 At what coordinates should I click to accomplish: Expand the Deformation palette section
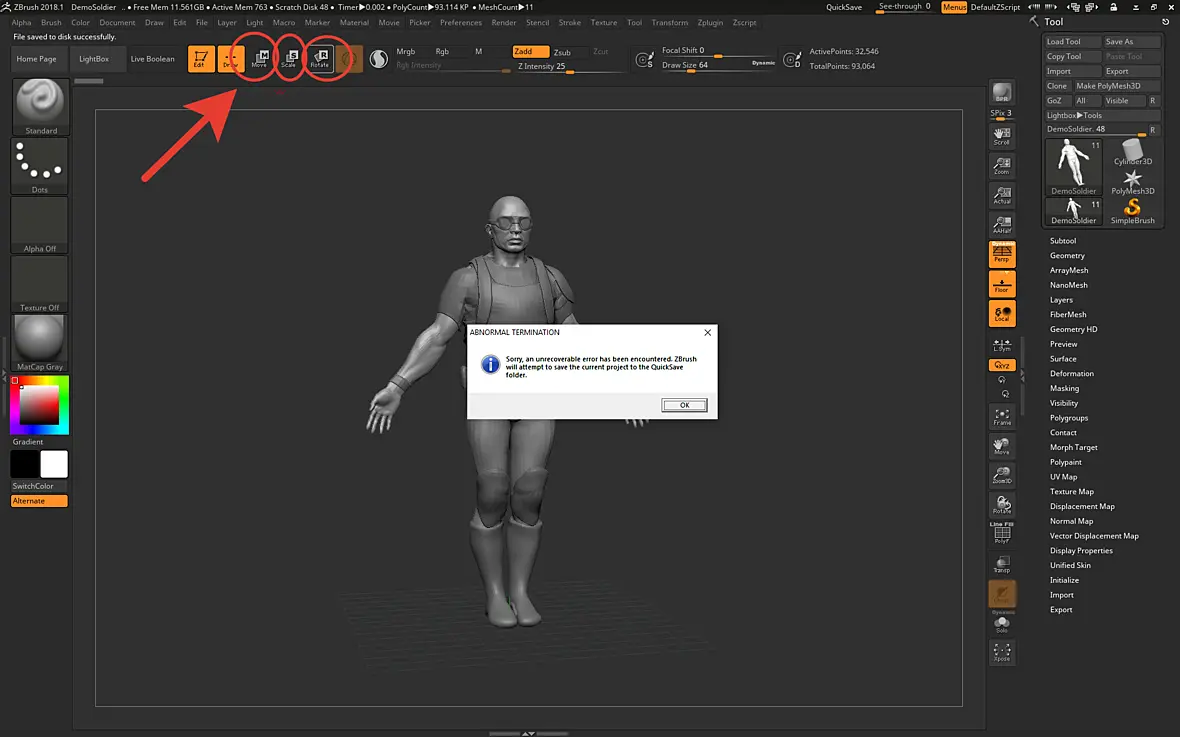point(1072,373)
